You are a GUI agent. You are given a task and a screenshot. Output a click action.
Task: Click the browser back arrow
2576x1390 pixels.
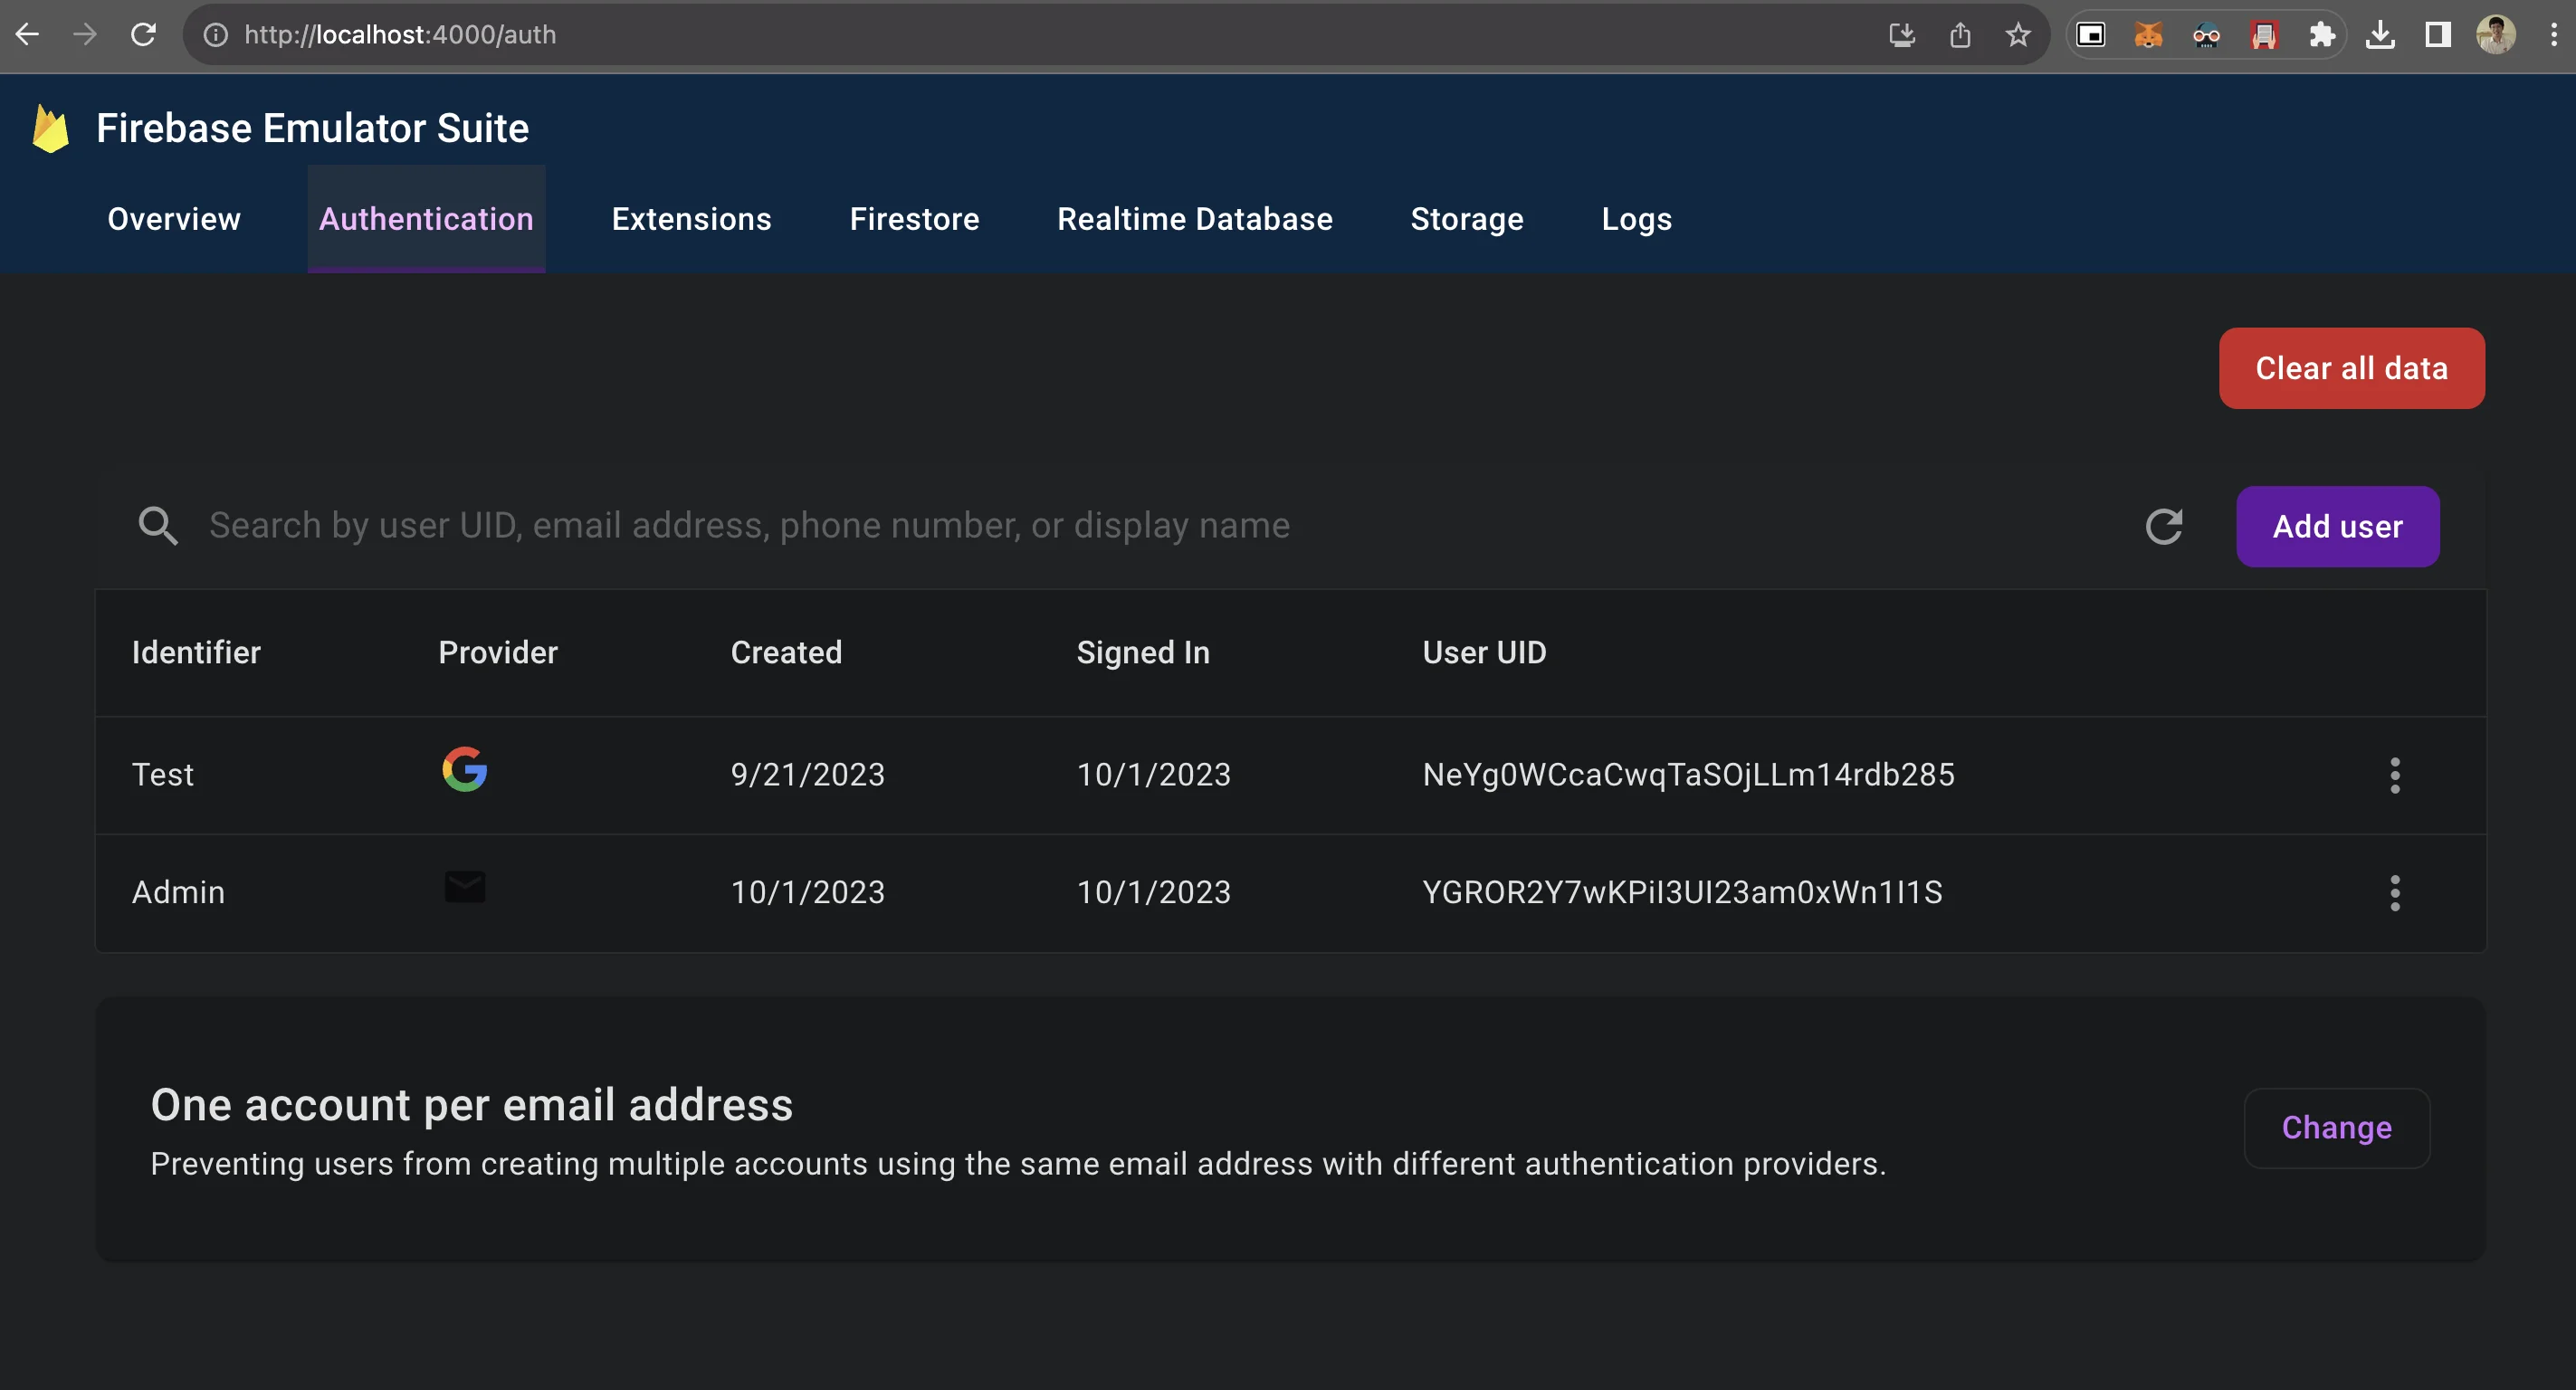click(x=28, y=35)
